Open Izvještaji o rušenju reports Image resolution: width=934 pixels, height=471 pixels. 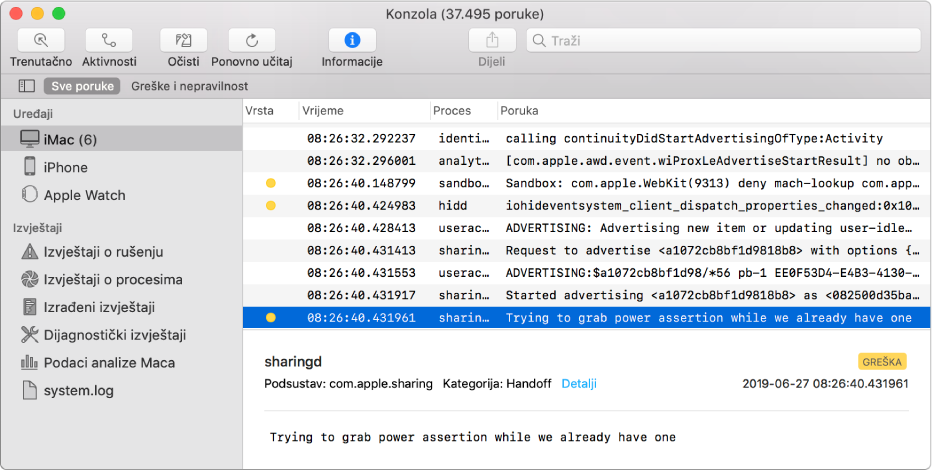(122, 252)
